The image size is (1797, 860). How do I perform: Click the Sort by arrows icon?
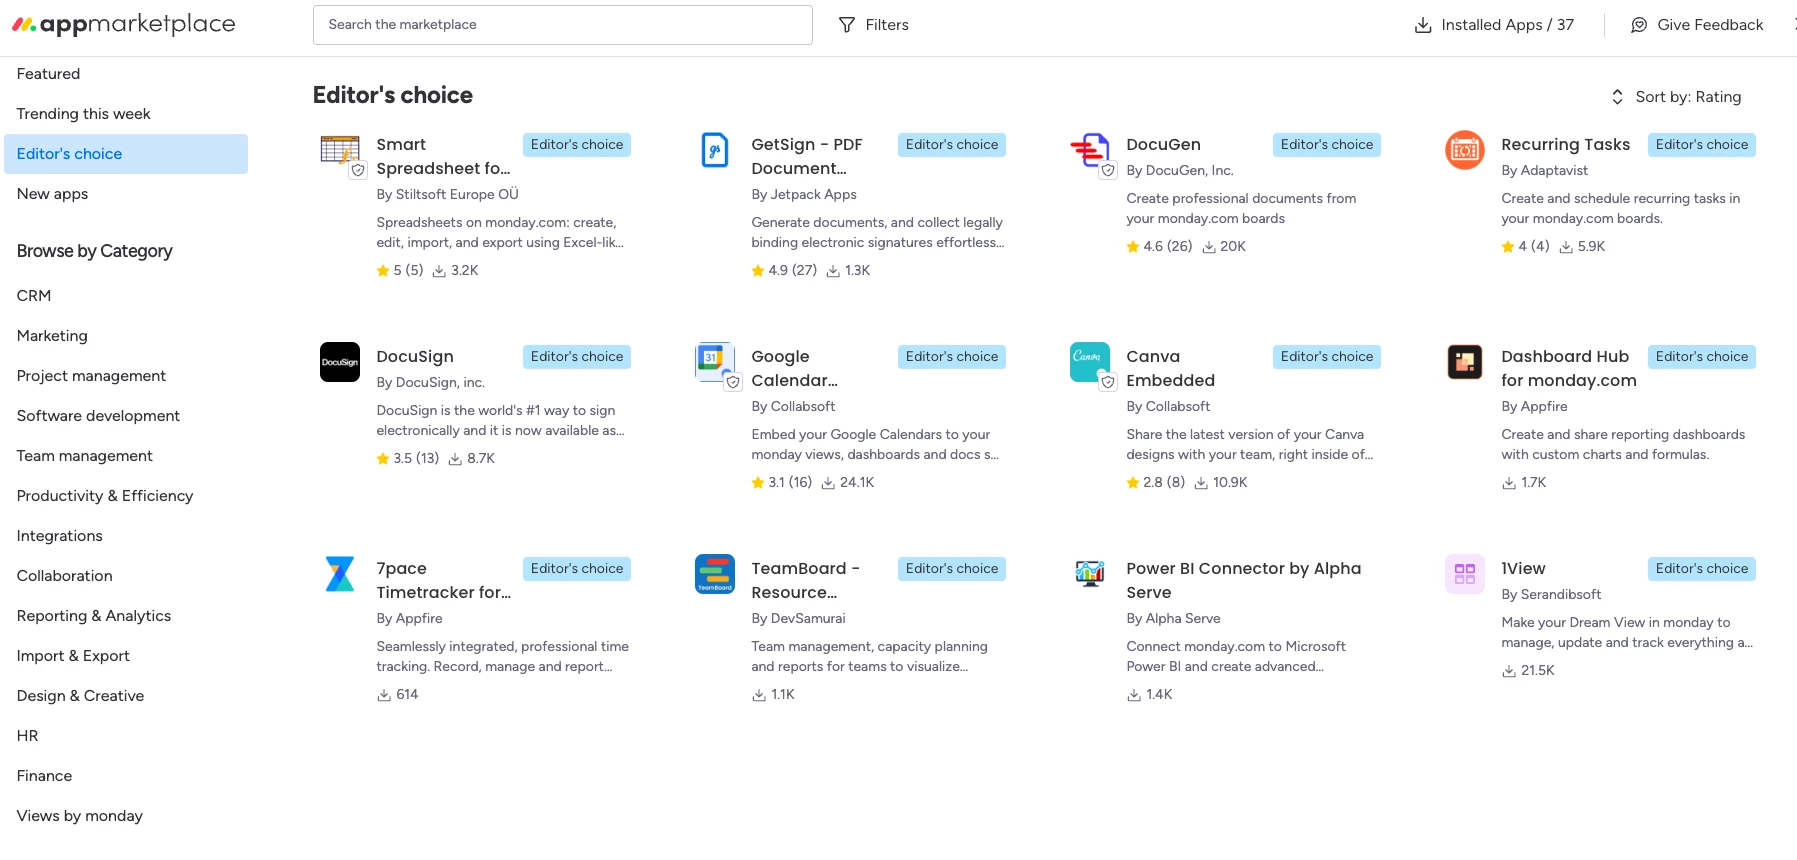1617,97
